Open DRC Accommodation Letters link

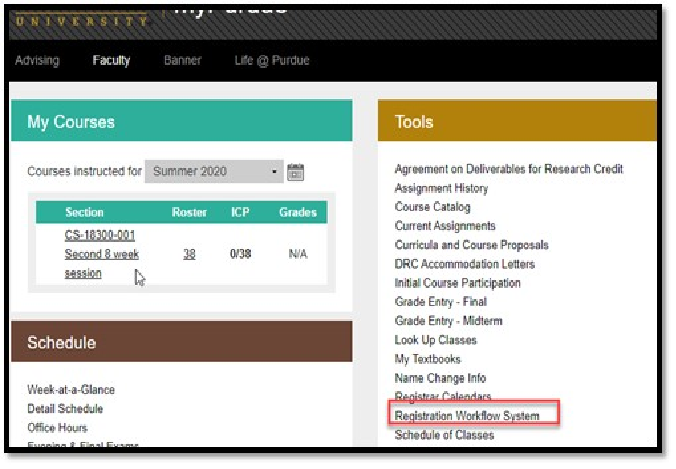pos(465,264)
